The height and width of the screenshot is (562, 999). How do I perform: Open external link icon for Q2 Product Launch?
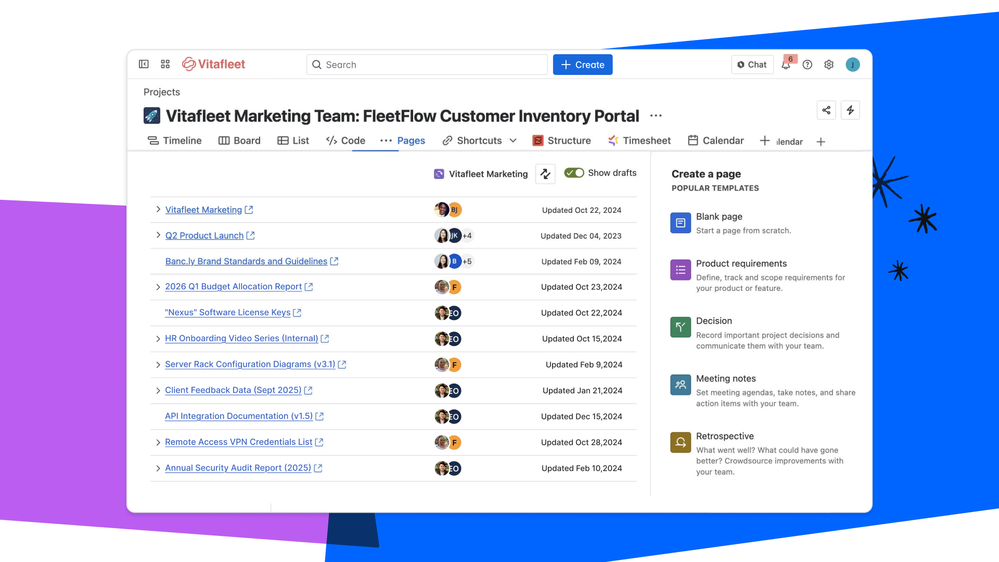[250, 236]
